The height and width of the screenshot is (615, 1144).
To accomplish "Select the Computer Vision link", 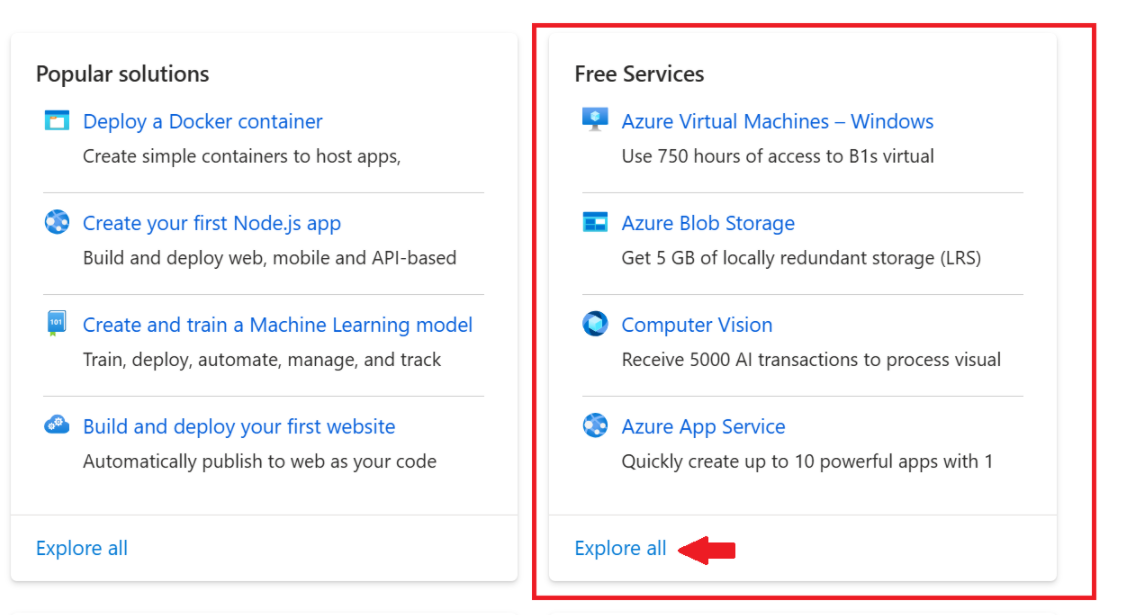I will coord(696,325).
